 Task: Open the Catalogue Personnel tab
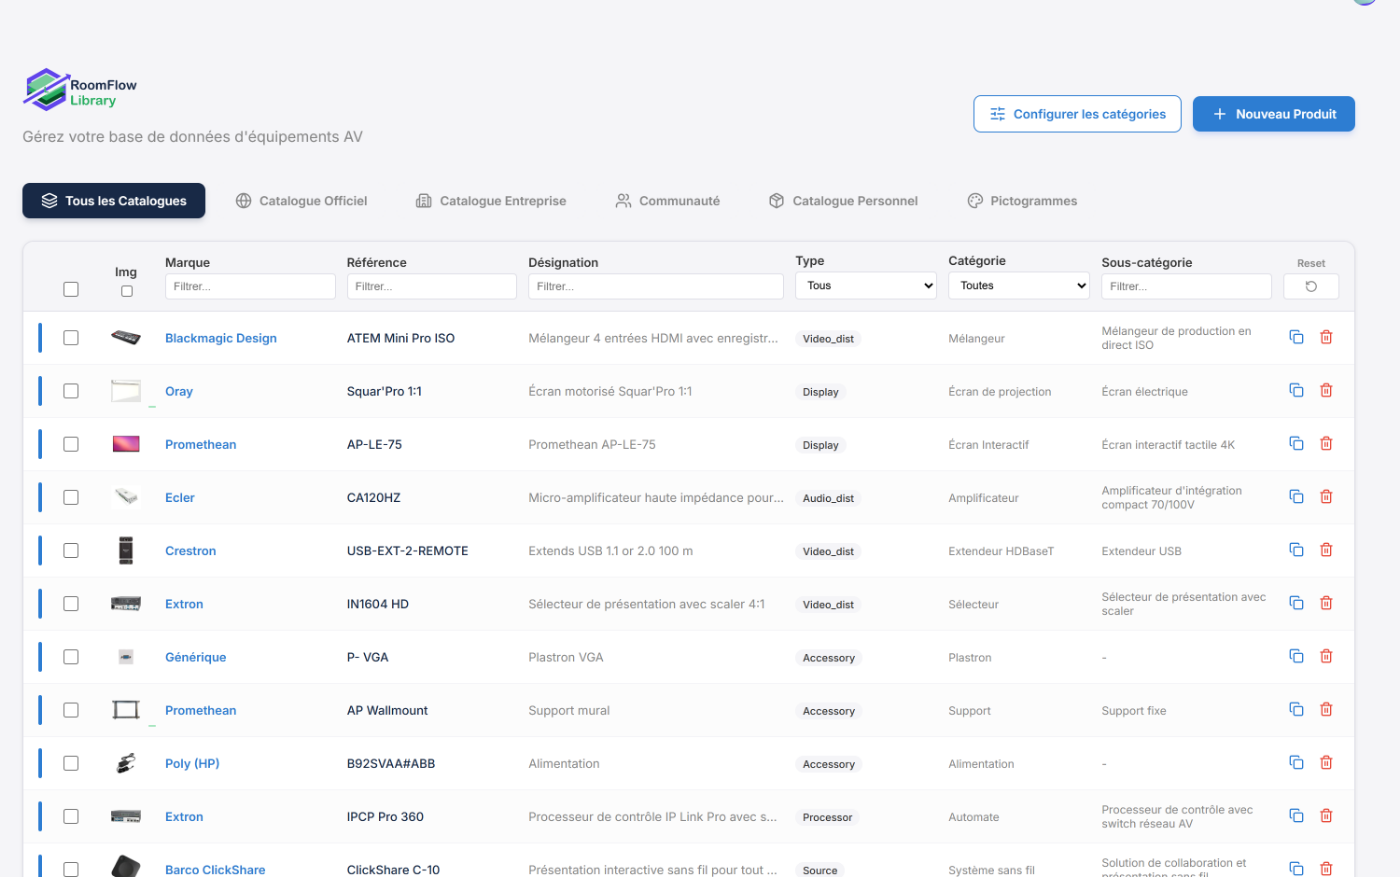pyautogui.click(x=843, y=200)
